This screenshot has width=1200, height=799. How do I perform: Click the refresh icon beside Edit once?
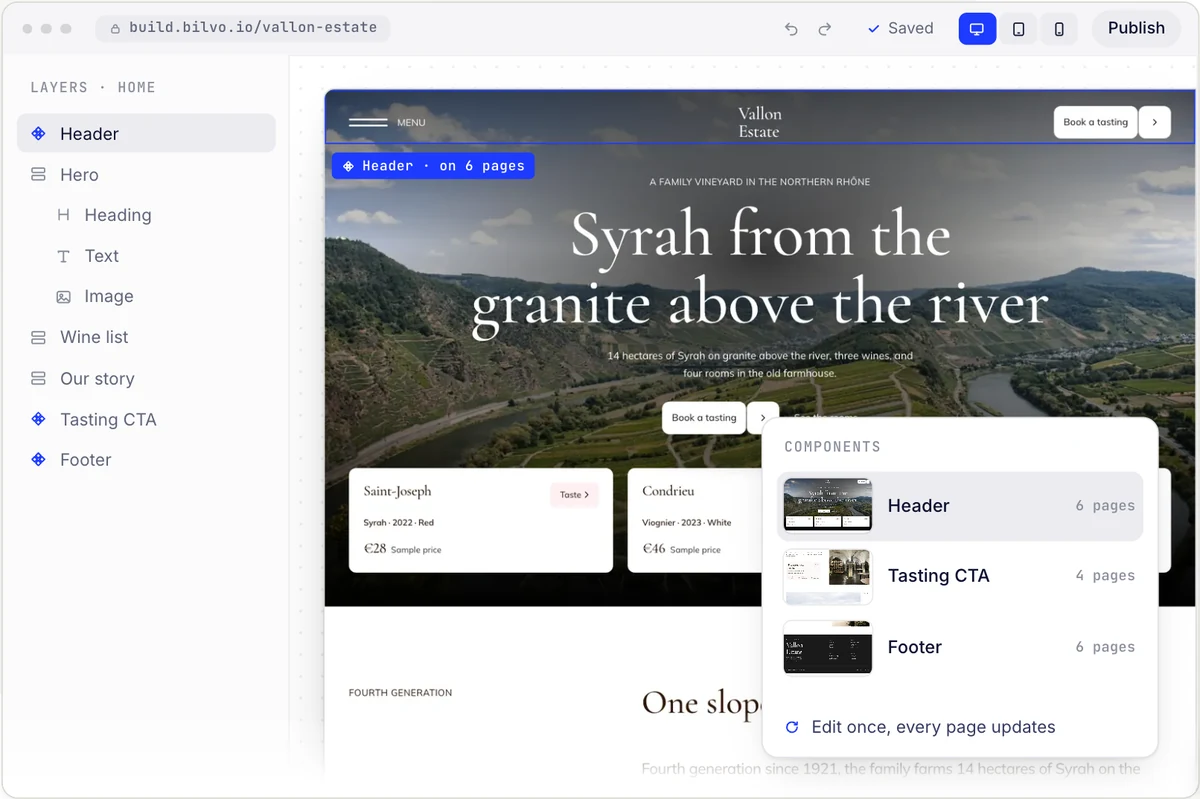792,727
